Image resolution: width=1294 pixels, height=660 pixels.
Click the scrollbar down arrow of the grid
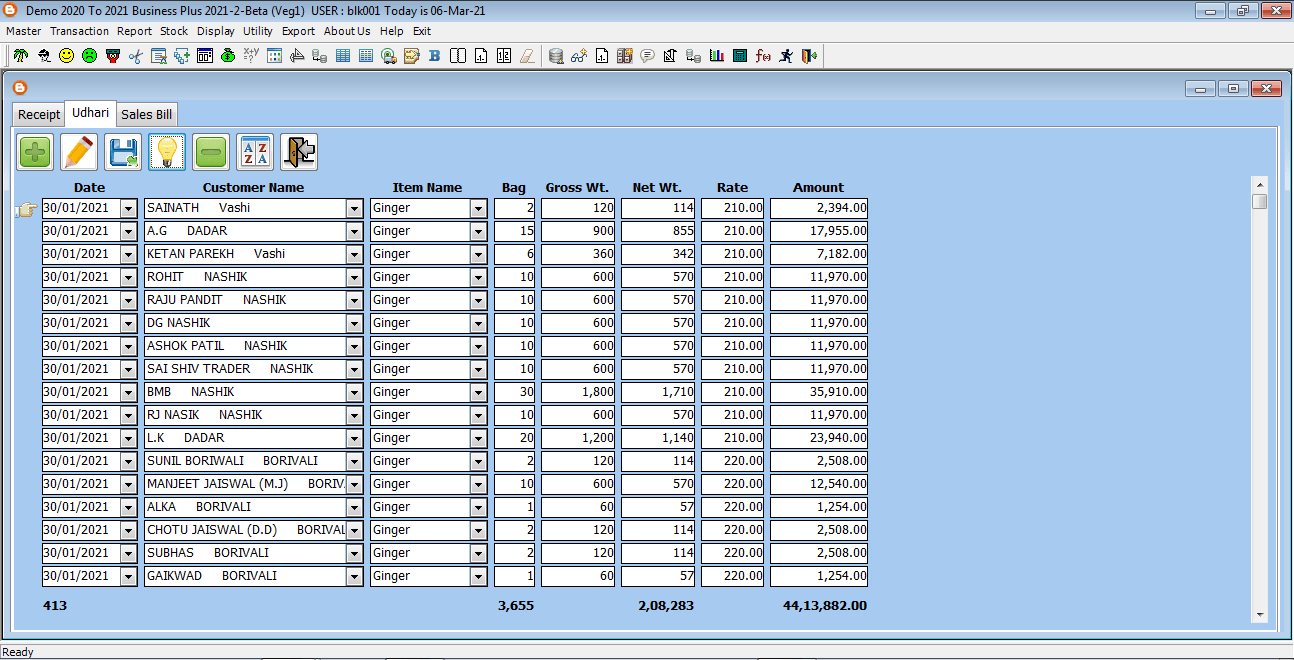1260,614
